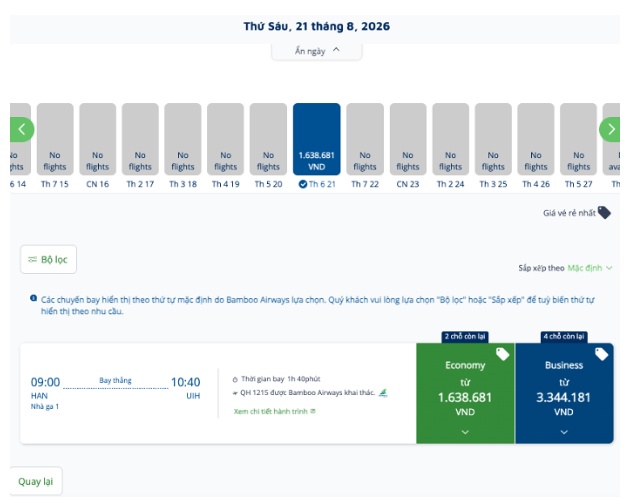This screenshot has height=498, width=635.
Task: Select date tab Th 5 20
Action: click(268, 146)
